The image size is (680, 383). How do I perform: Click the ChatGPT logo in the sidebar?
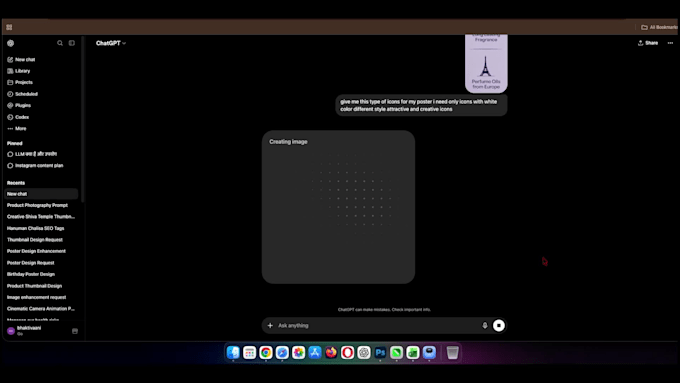[10, 43]
